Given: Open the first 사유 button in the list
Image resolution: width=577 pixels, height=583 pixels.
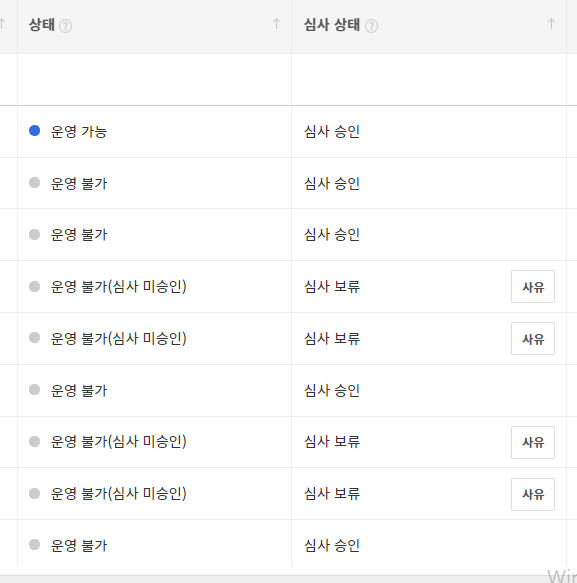Looking at the screenshot, I should click(x=533, y=287).
